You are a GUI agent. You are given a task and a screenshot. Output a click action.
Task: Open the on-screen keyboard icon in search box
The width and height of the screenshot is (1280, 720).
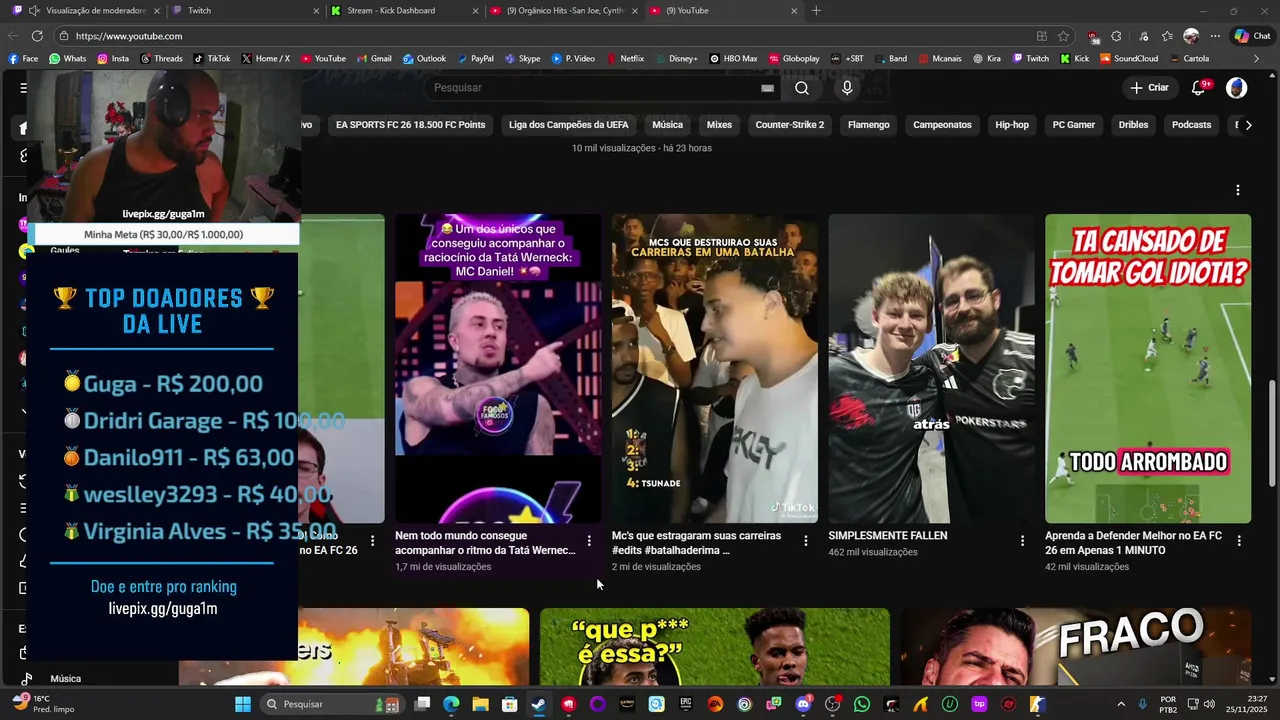click(767, 88)
